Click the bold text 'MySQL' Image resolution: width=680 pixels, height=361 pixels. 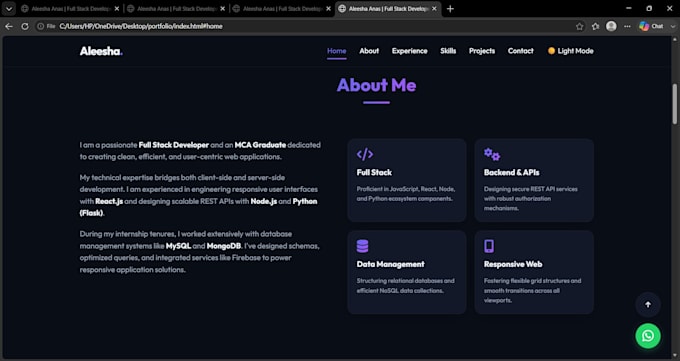pyautogui.click(x=178, y=246)
